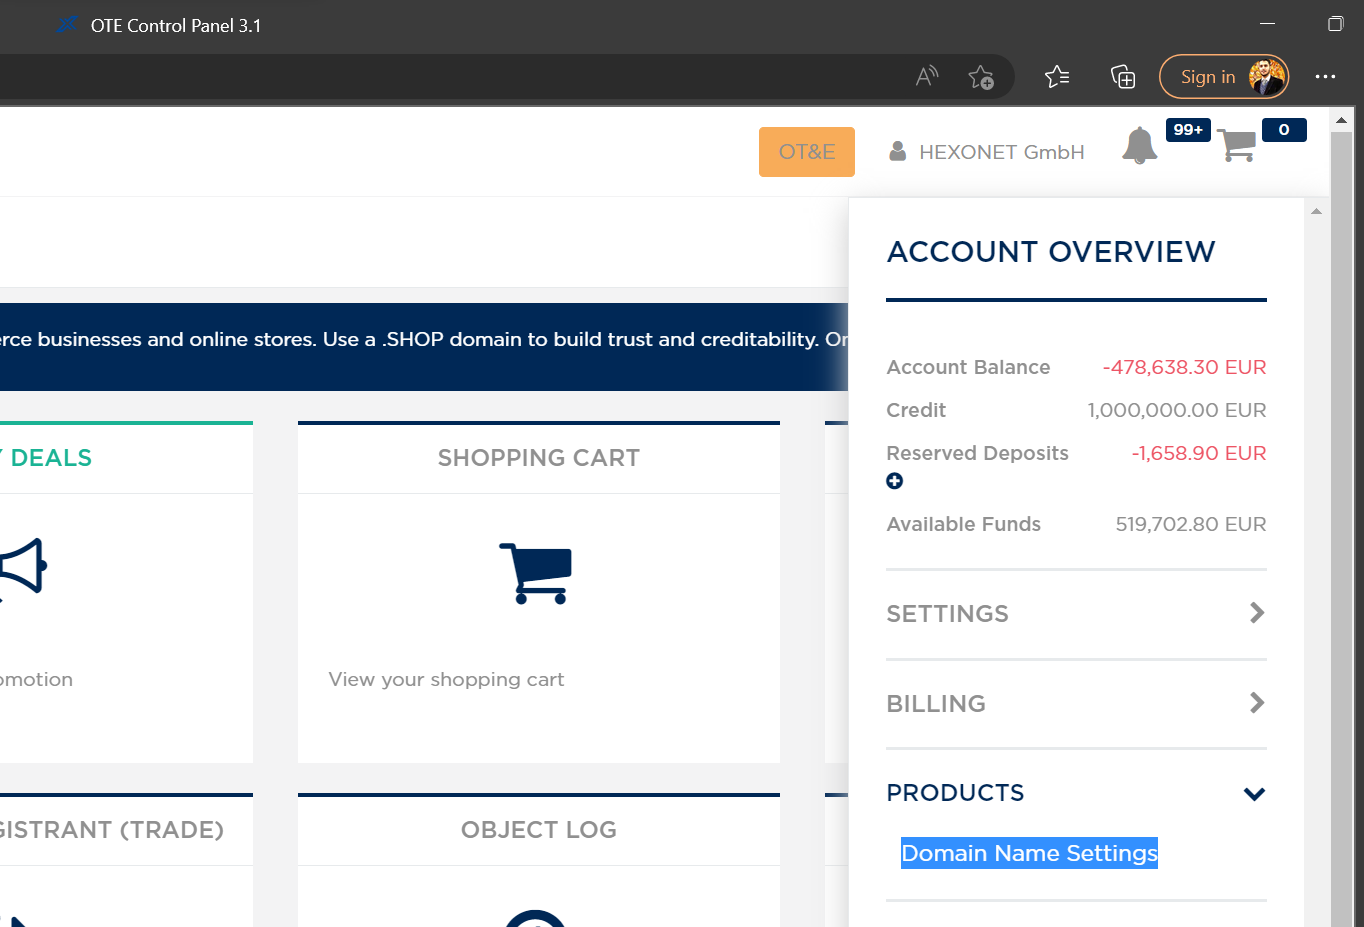Click the notification bell icon

point(1139,146)
